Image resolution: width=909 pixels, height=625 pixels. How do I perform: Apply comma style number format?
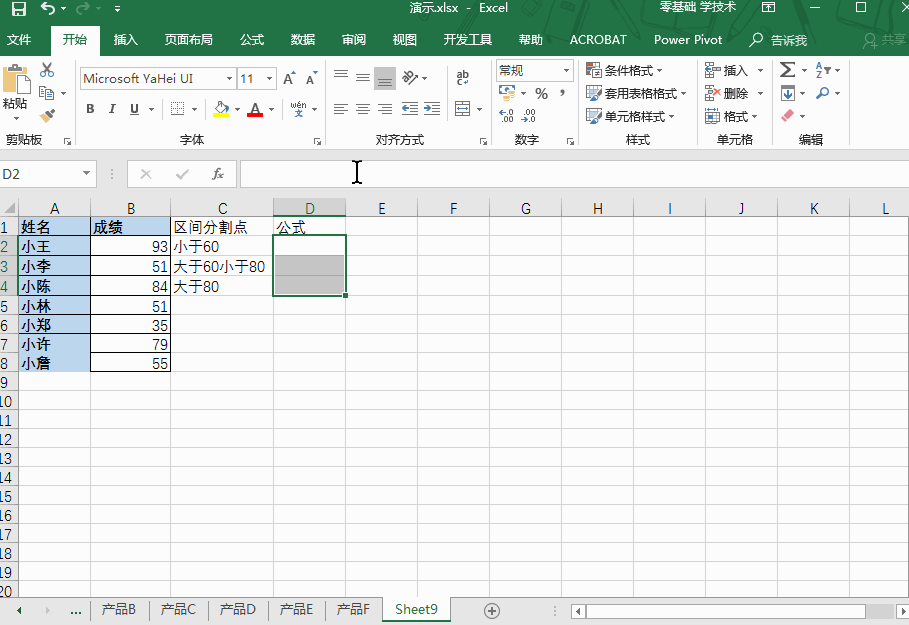pos(562,93)
